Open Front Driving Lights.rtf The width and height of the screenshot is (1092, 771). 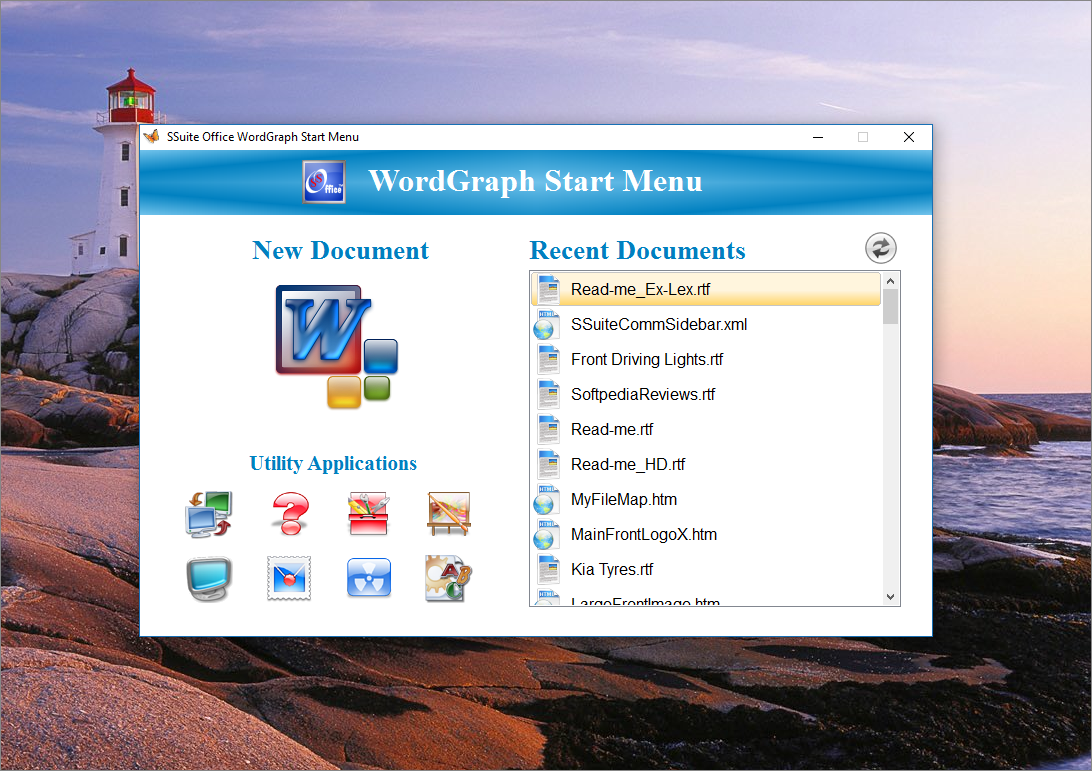646,360
